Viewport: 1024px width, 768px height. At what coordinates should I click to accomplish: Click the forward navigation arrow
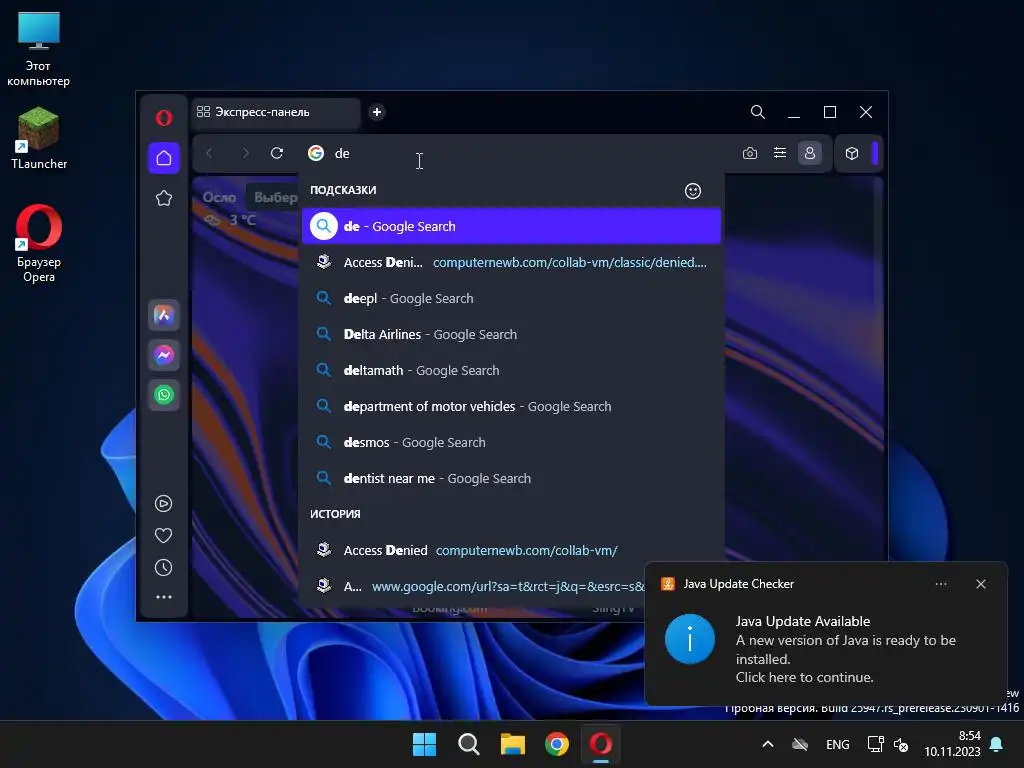(x=246, y=153)
